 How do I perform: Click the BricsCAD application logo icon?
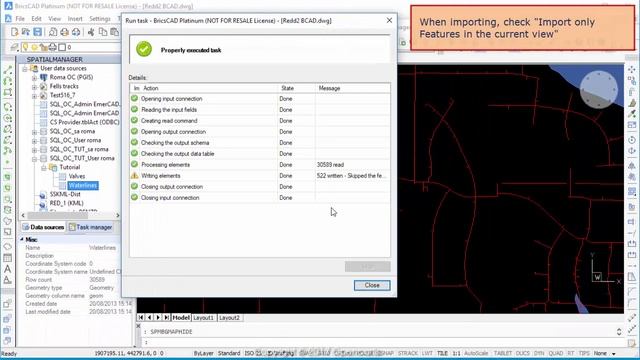pyautogui.click(x=8, y=6)
